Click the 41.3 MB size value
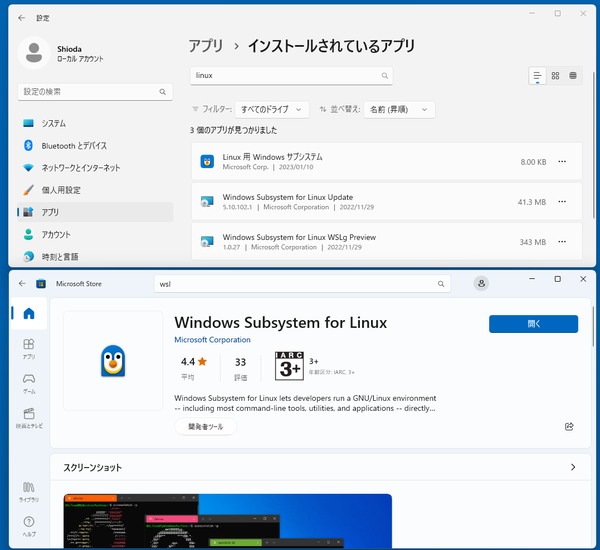This screenshot has width=600, height=550. click(x=532, y=202)
